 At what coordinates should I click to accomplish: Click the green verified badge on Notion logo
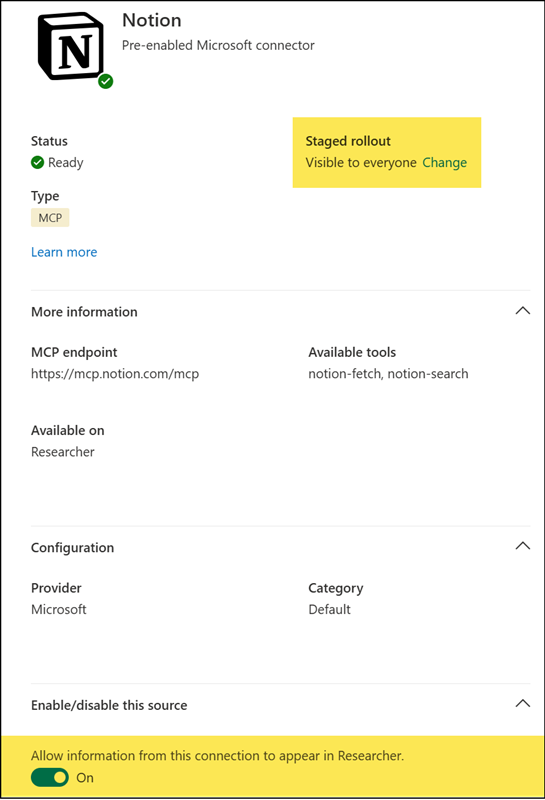coord(106,81)
